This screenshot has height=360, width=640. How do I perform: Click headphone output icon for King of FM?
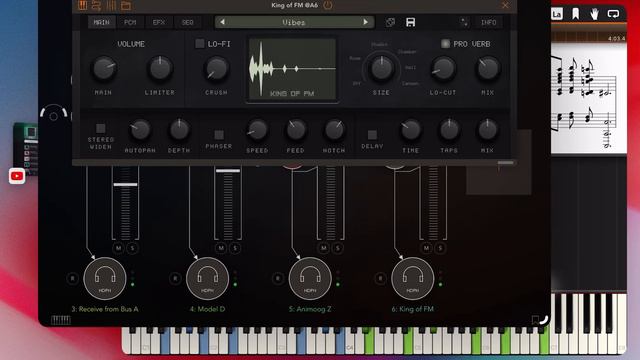click(x=413, y=279)
